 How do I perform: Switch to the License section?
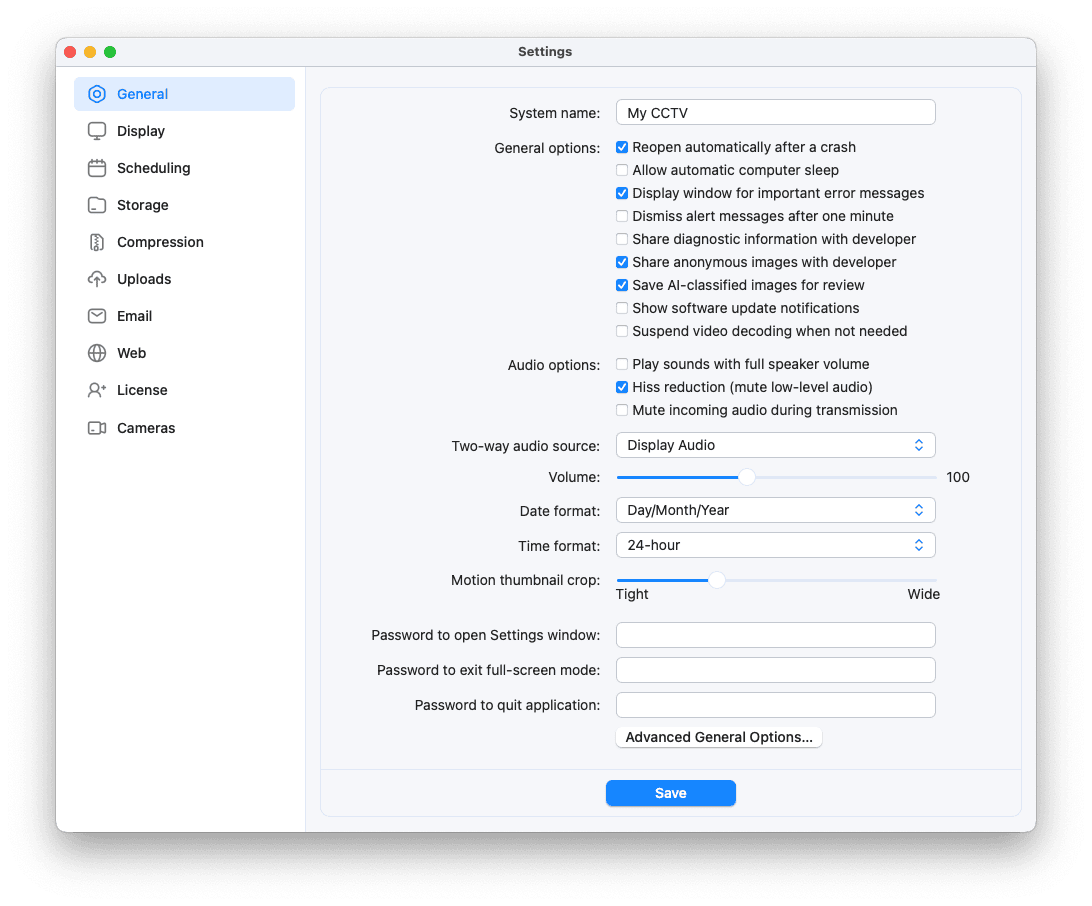pyautogui.click(x=96, y=390)
